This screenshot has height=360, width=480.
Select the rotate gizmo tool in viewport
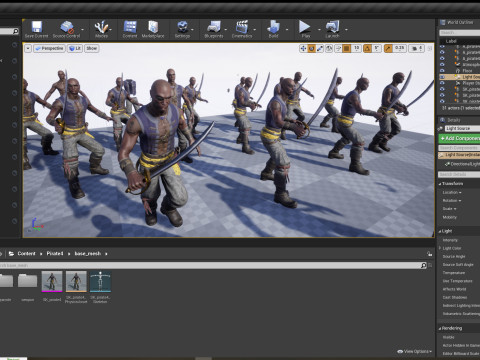pos(312,49)
